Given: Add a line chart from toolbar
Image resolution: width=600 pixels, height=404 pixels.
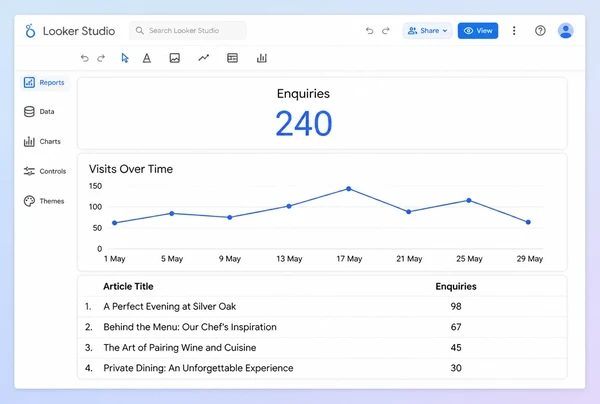Looking at the screenshot, I should [204, 58].
